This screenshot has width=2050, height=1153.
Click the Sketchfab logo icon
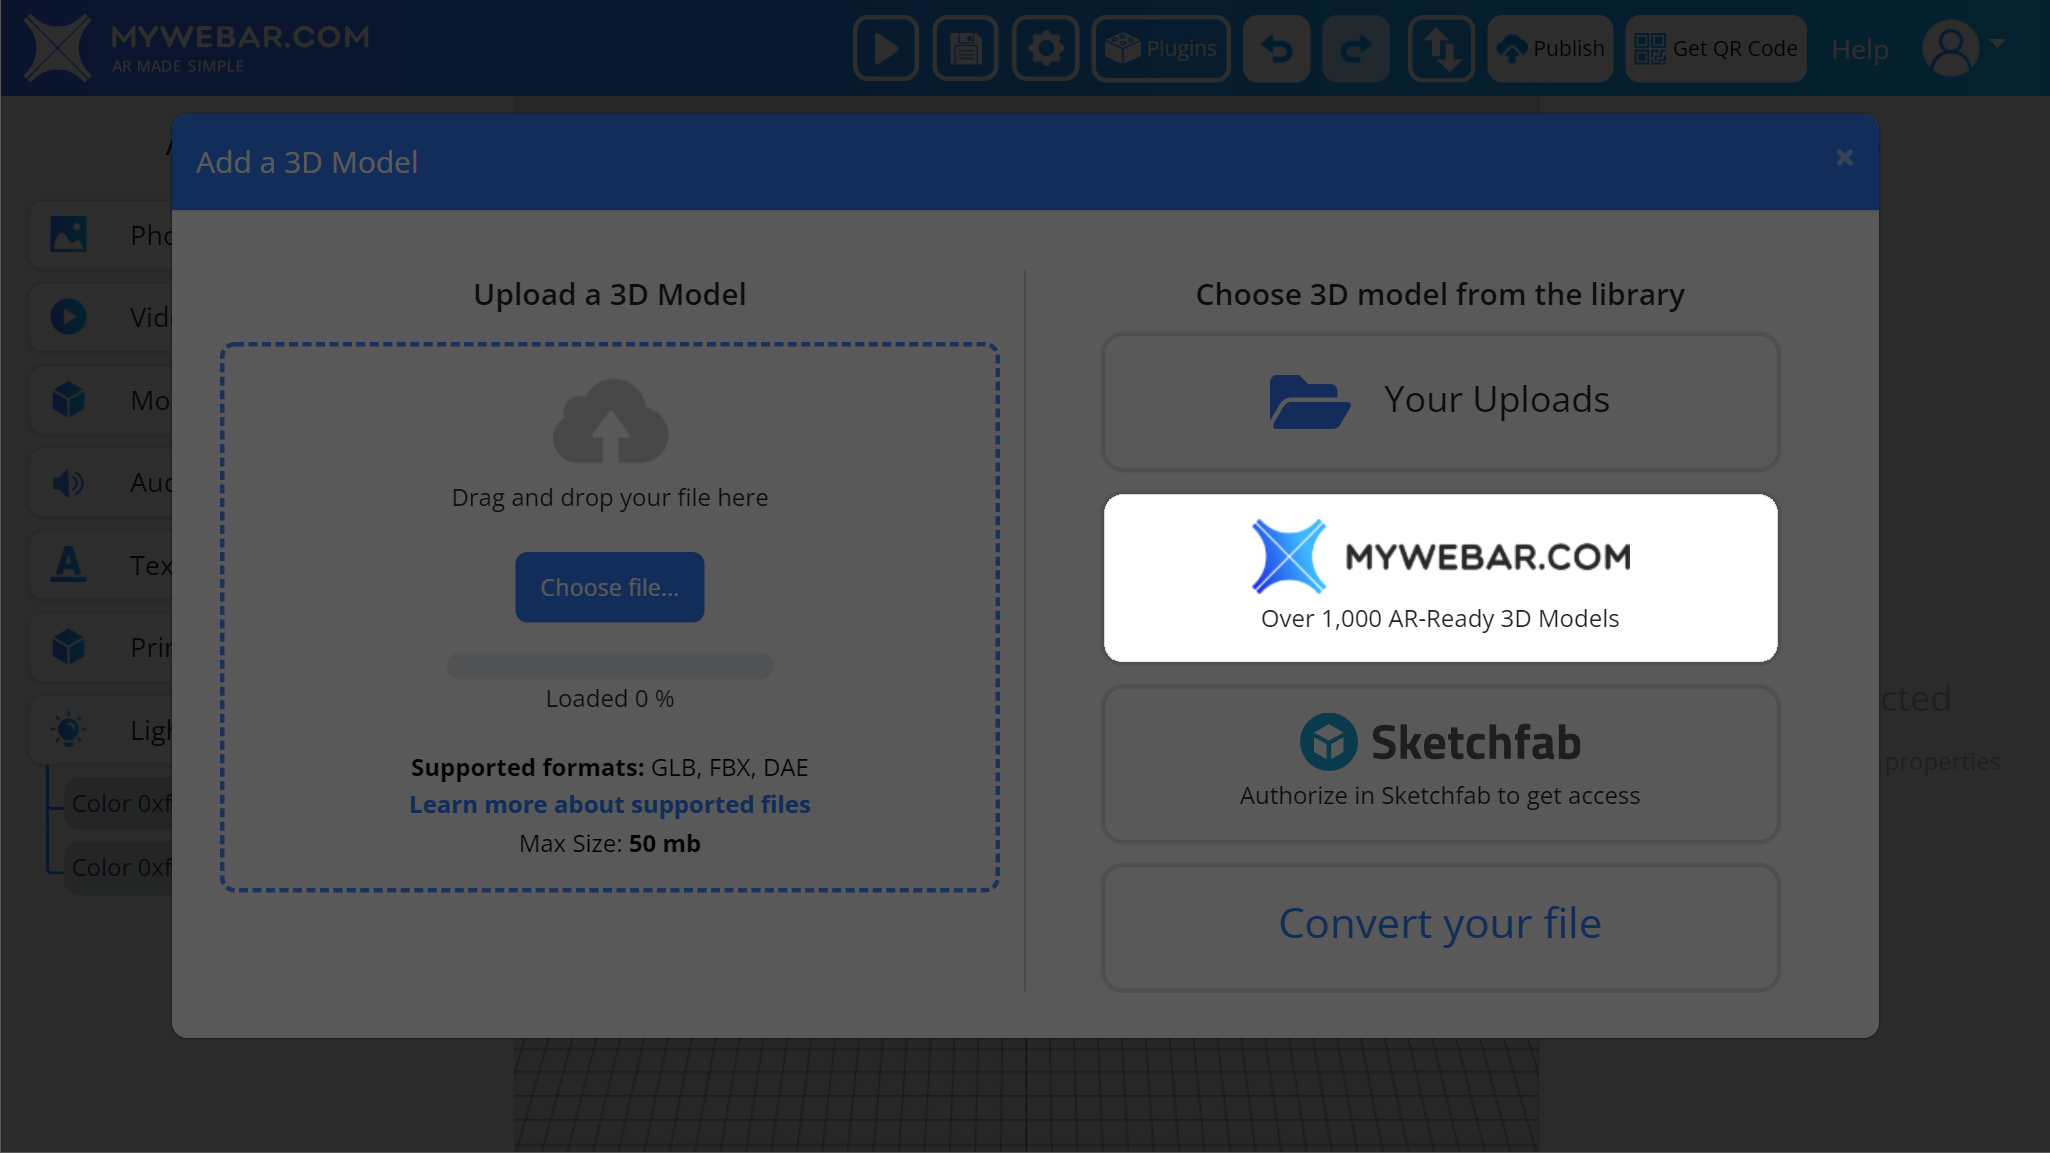(1328, 742)
